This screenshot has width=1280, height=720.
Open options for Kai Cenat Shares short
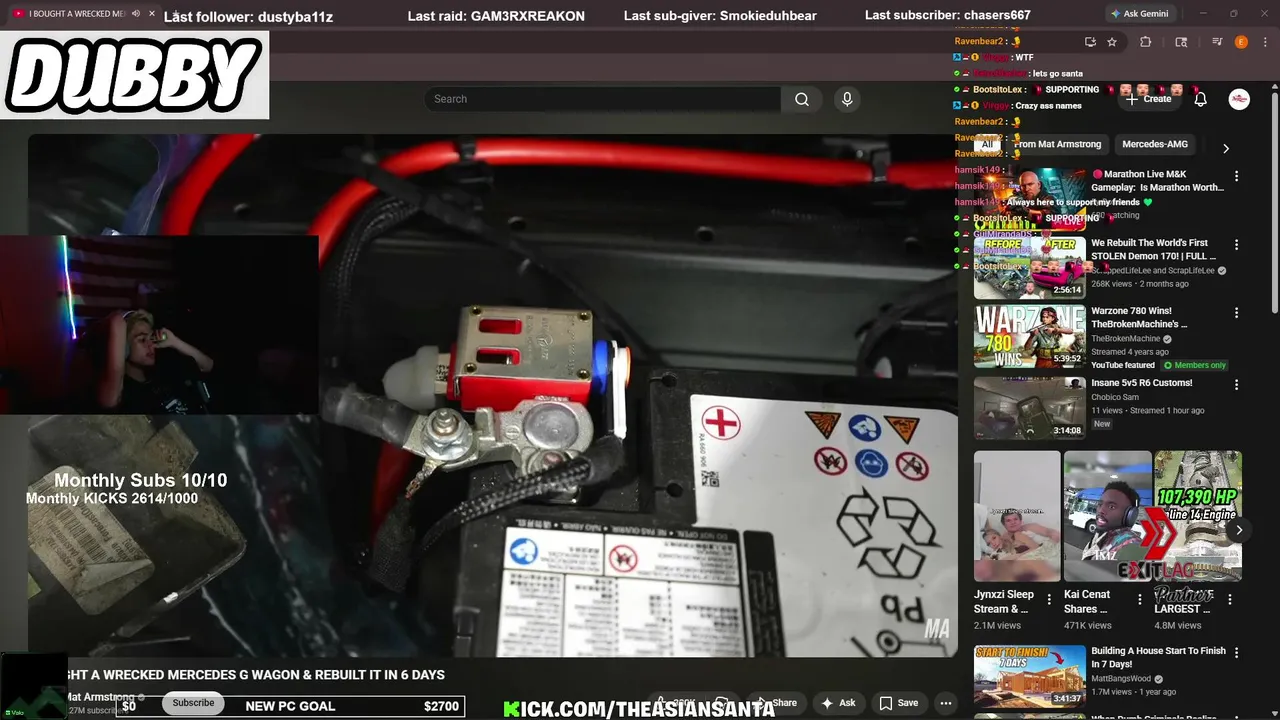1139,600
